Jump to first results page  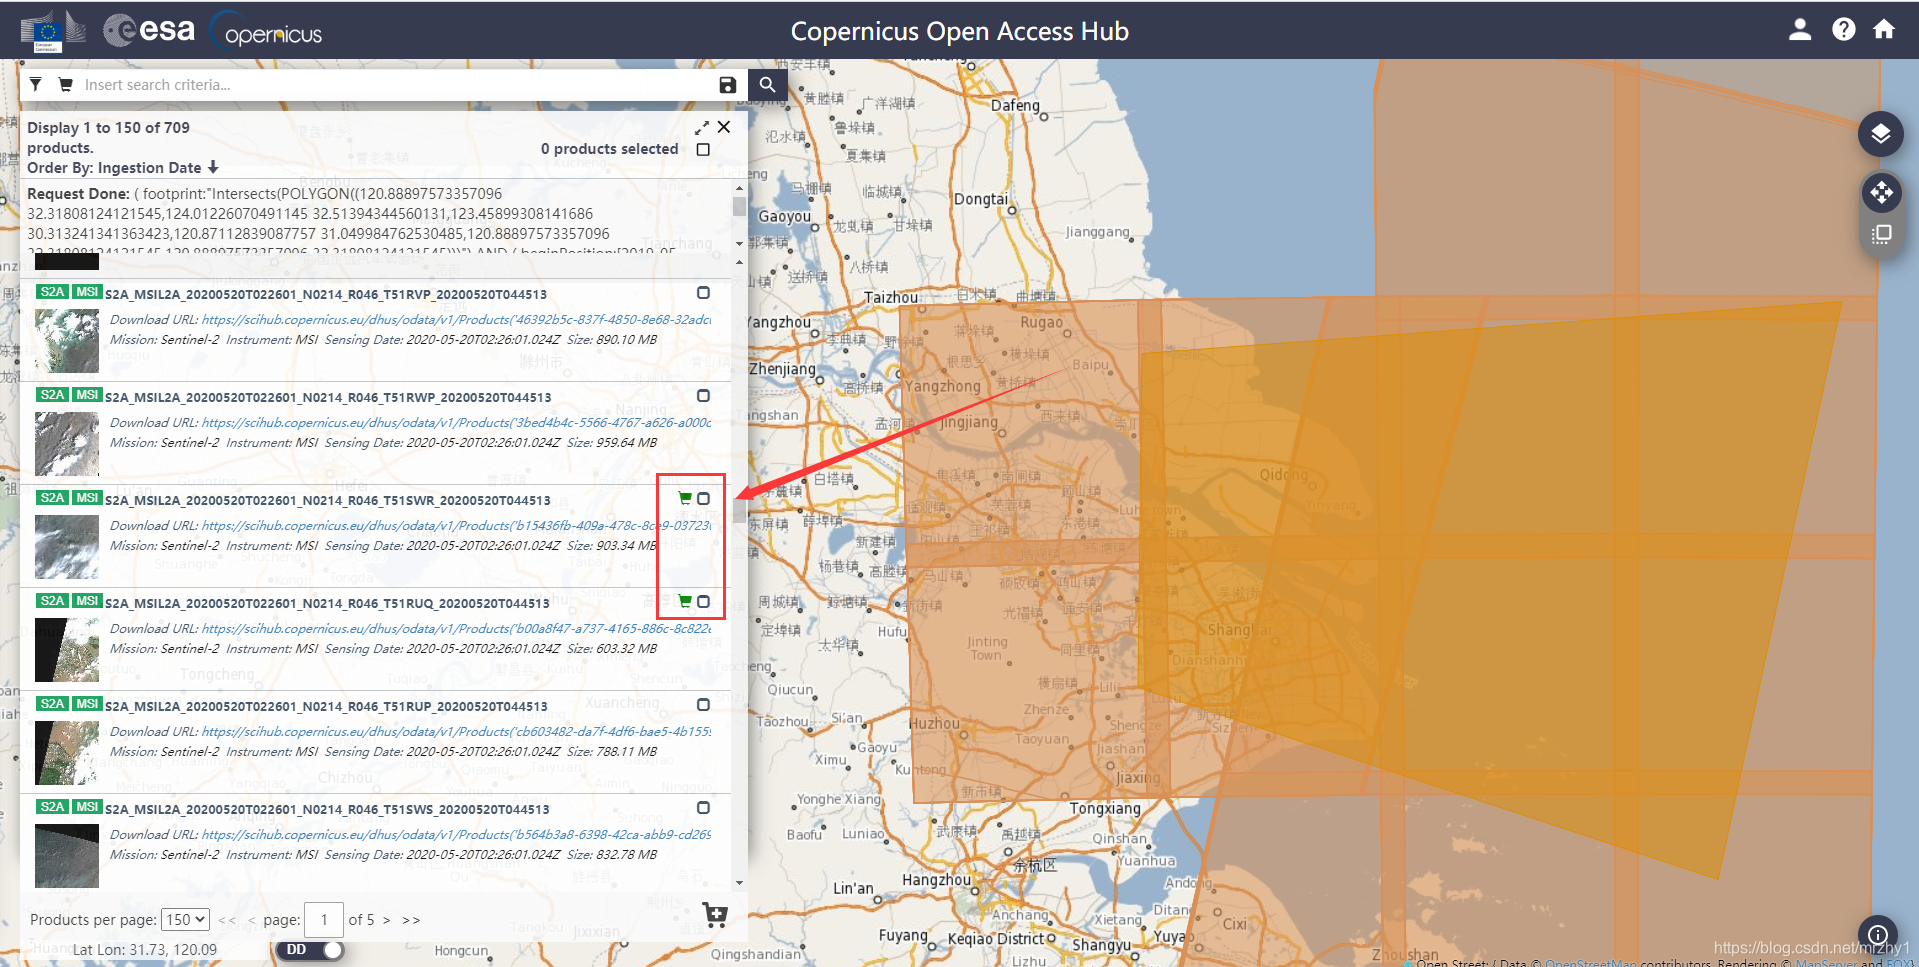[227, 920]
